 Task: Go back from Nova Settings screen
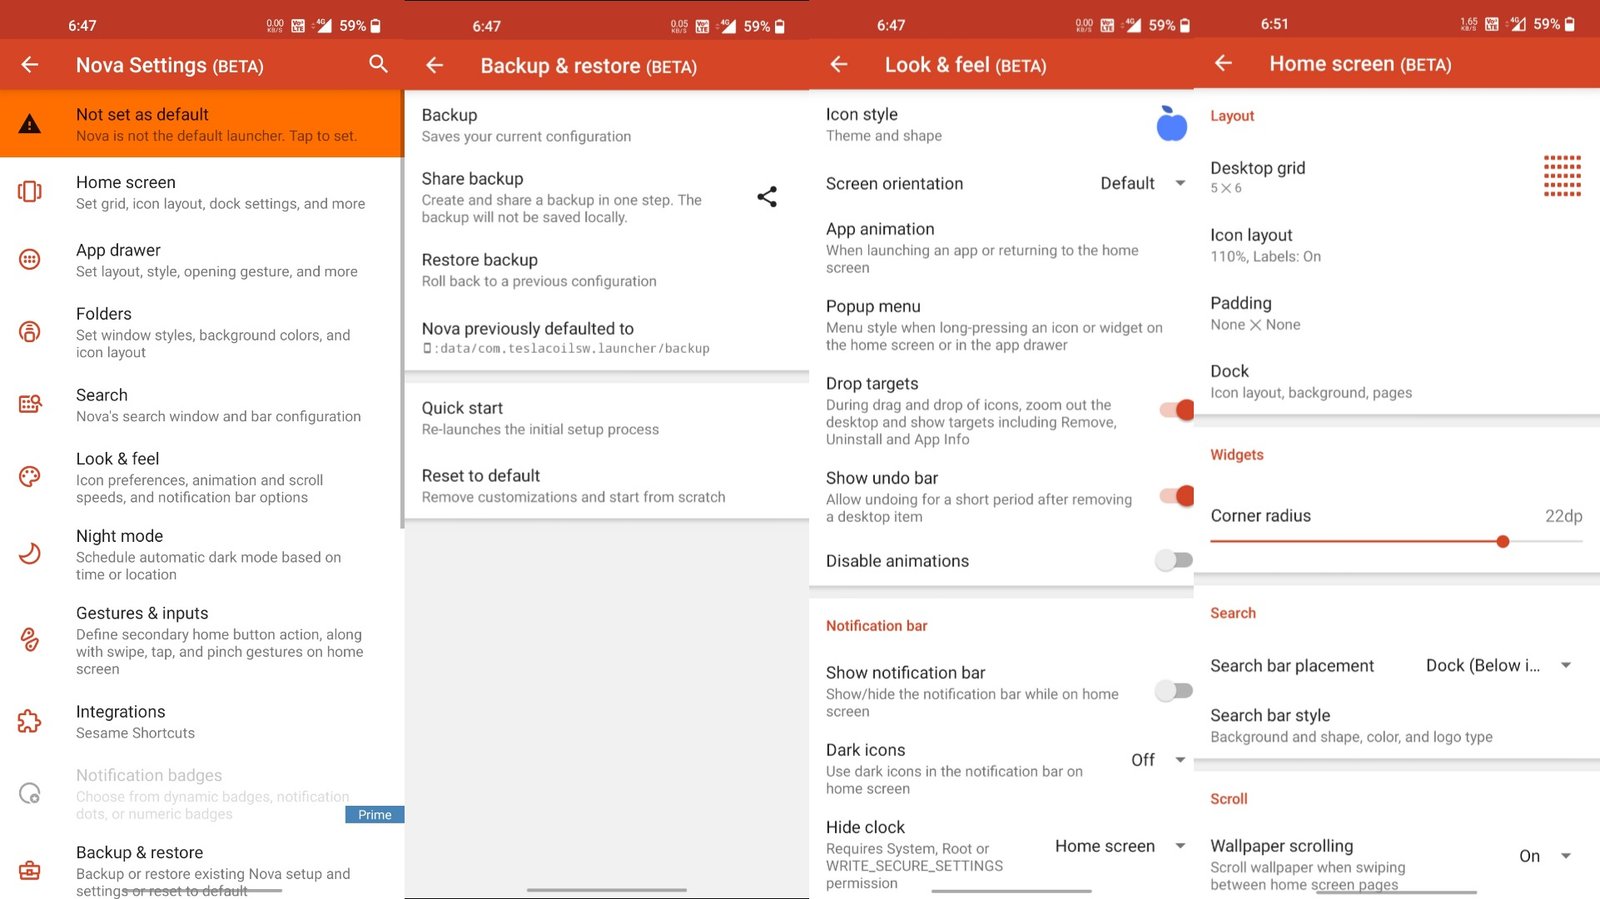click(x=30, y=65)
